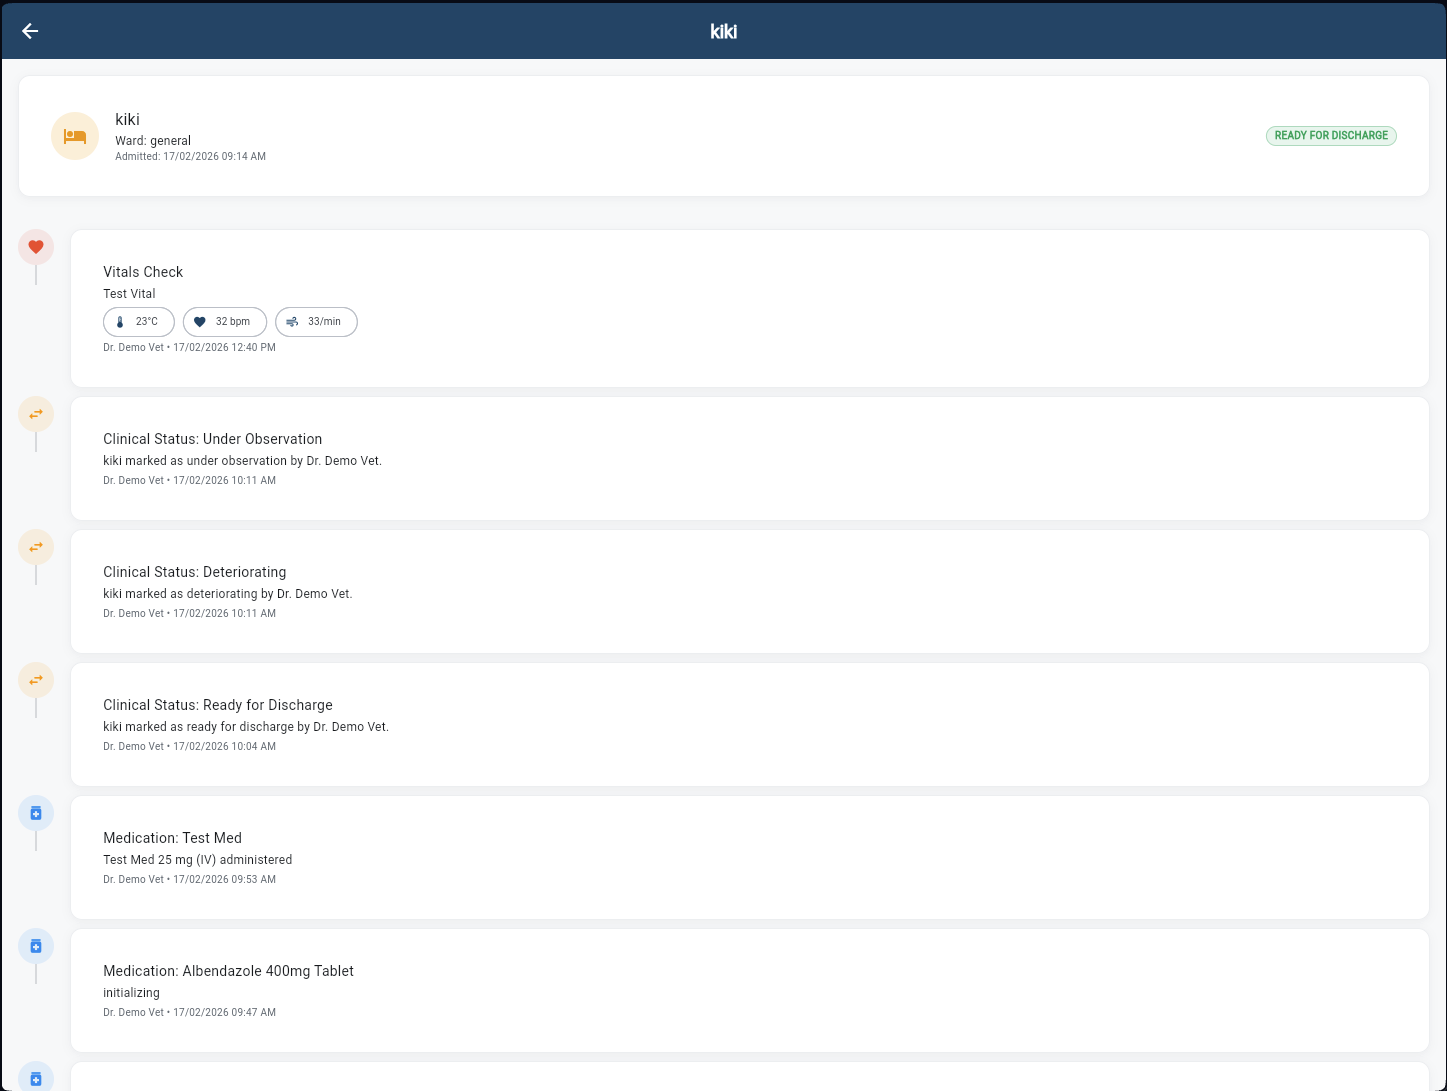Click the 33/min respiratory rate chip

pyautogui.click(x=316, y=321)
